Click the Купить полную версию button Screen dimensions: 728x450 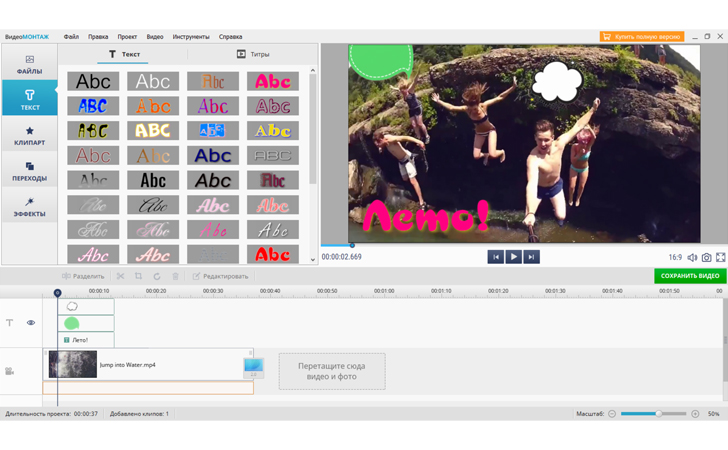[x=641, y=36]
